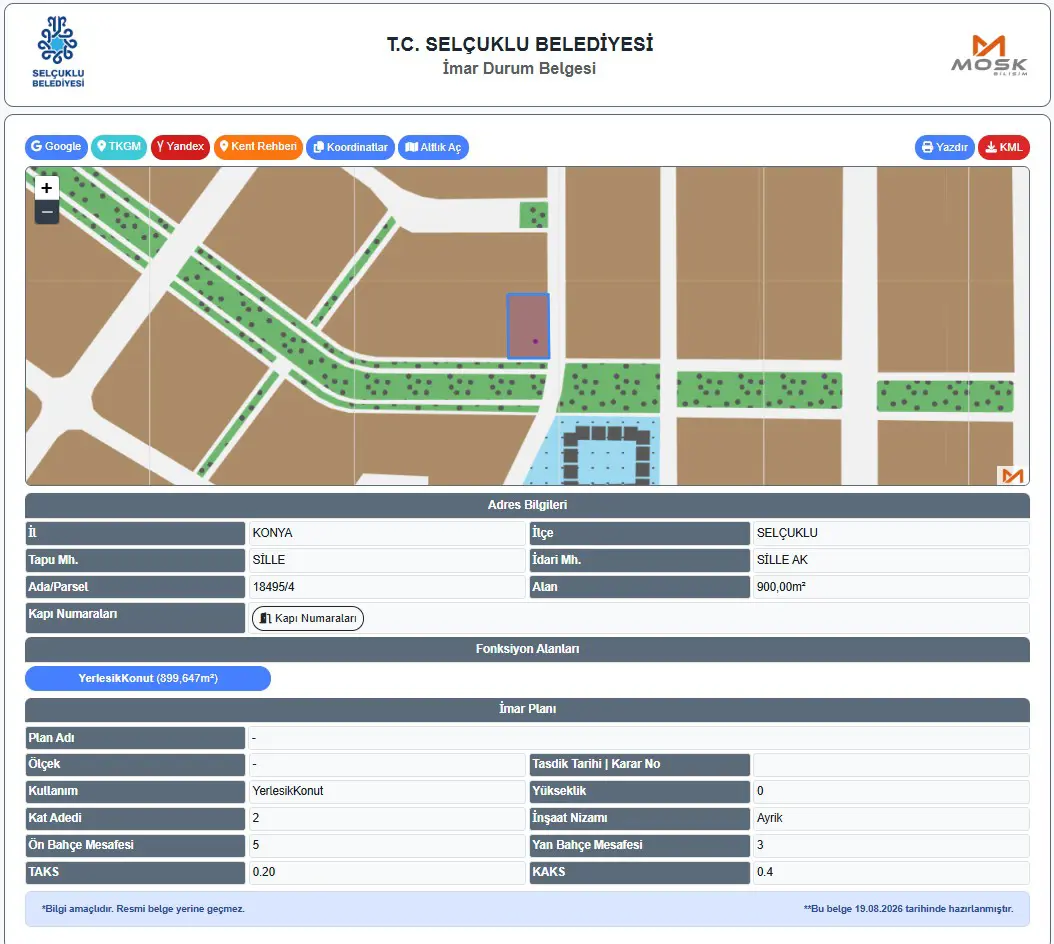Click the İmar Durum Belgesi subtitle

click(x=519, y=69)
